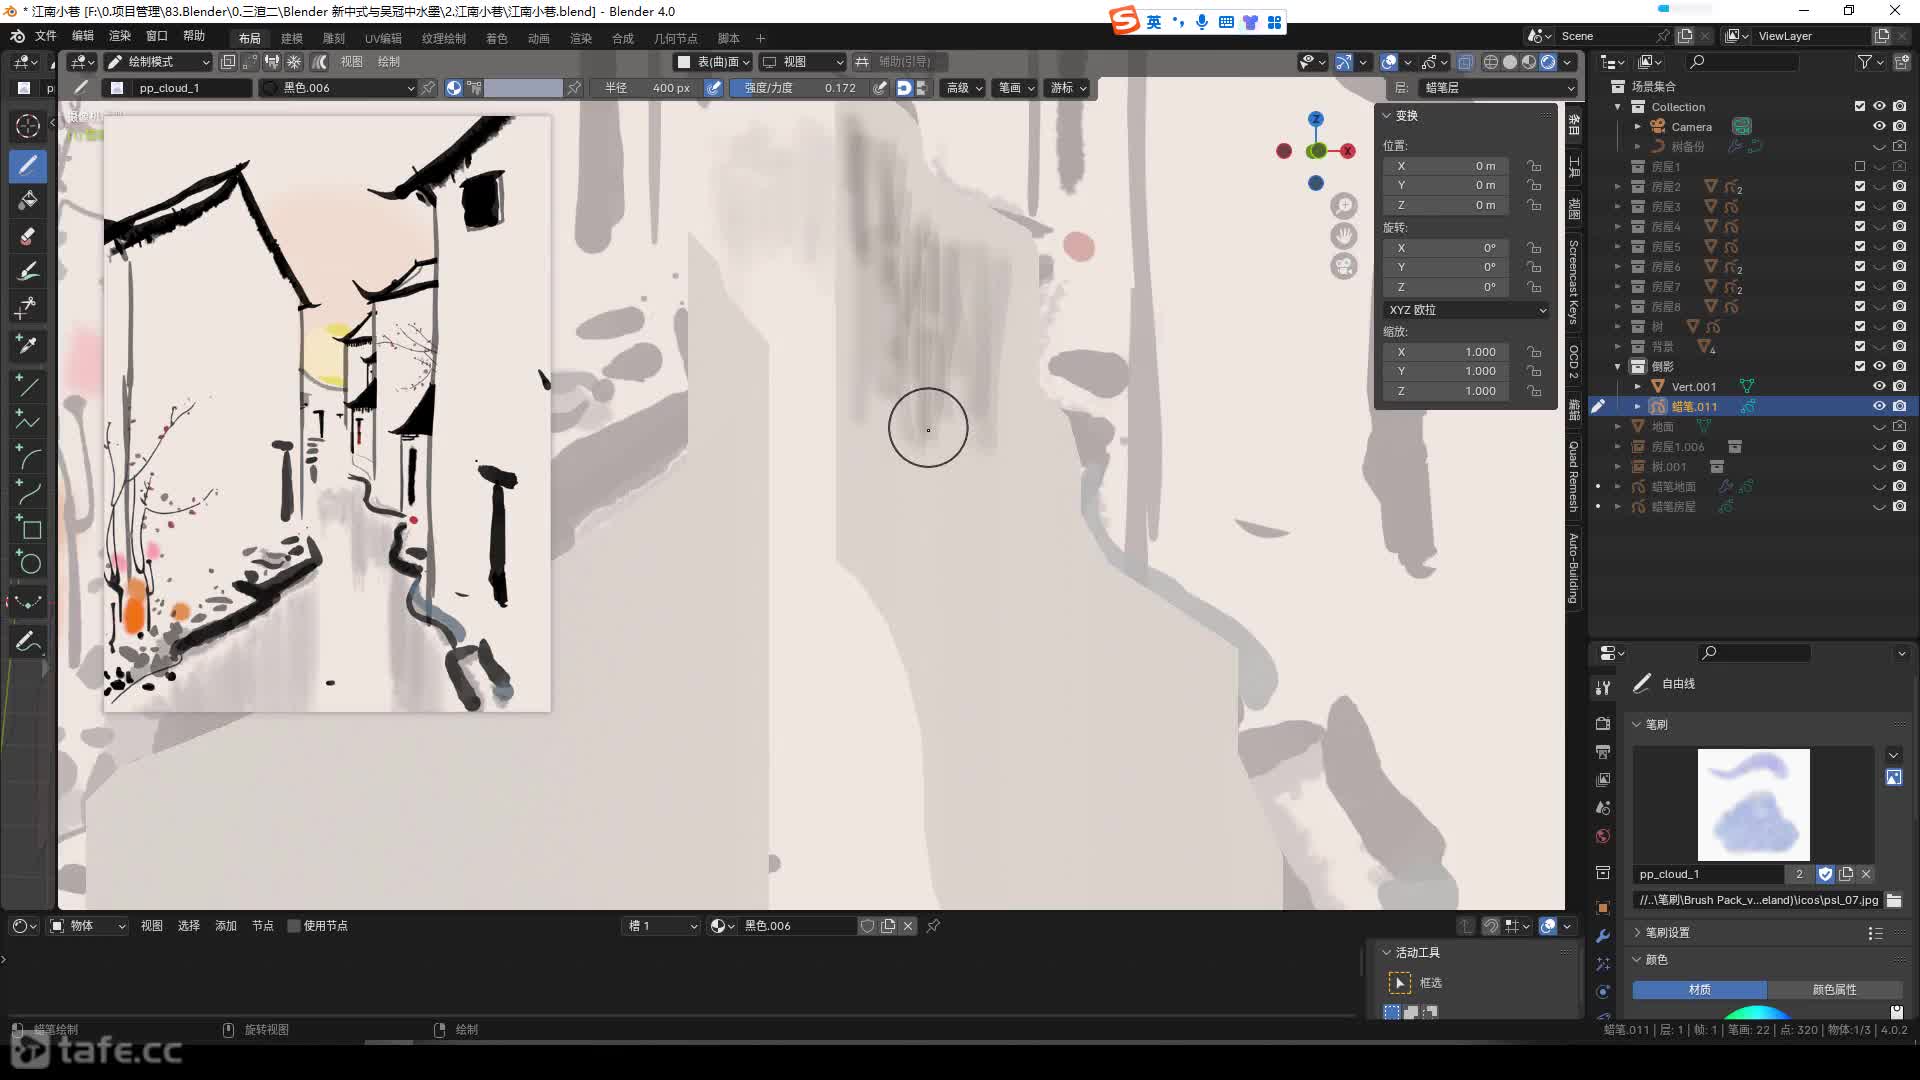Open the 高级 brush options dropdown
The width and height of the screenshot is (1920, 1080).
[965, 88]
